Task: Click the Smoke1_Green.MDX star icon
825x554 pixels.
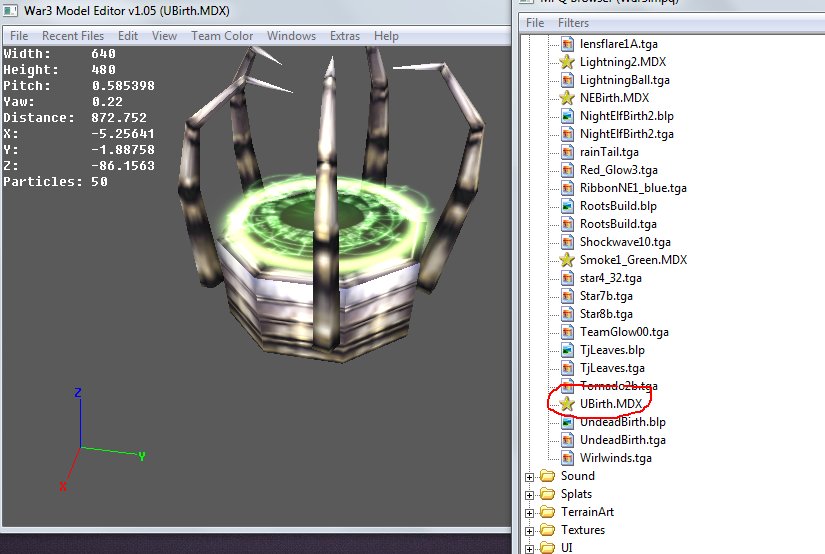Action: pyautogui.click(x=567, y=260)
